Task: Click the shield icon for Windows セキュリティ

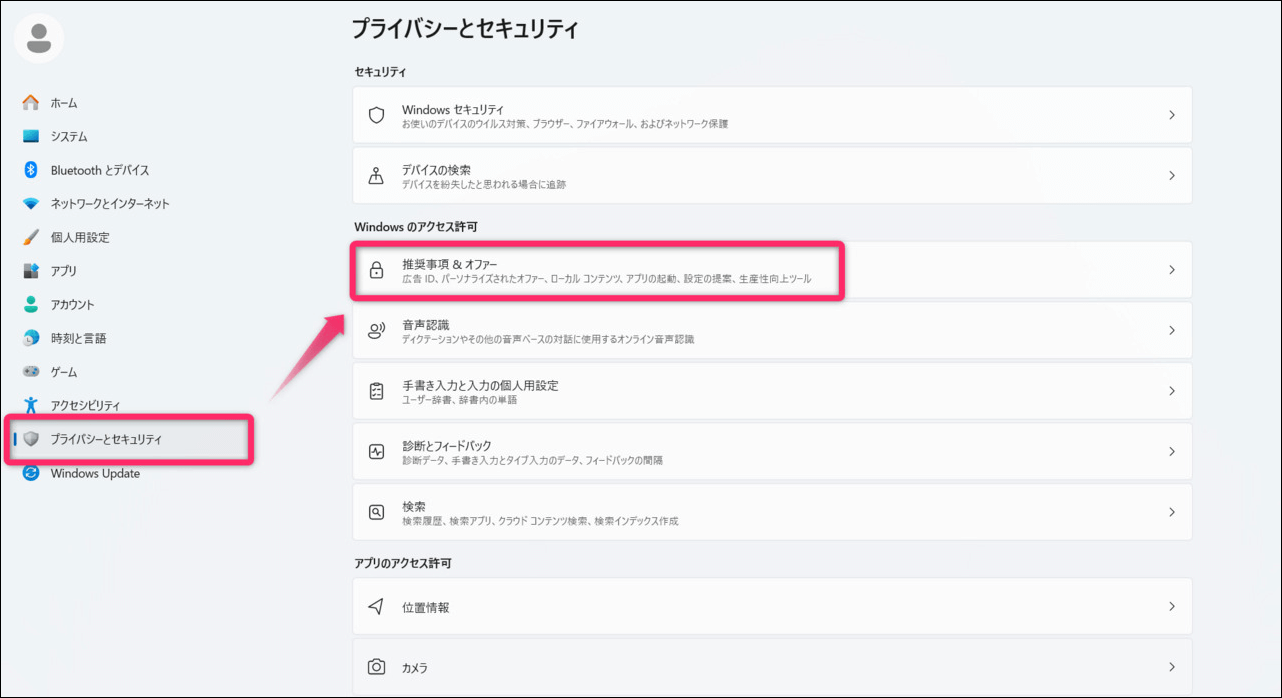Action: (x=376, y=115)
